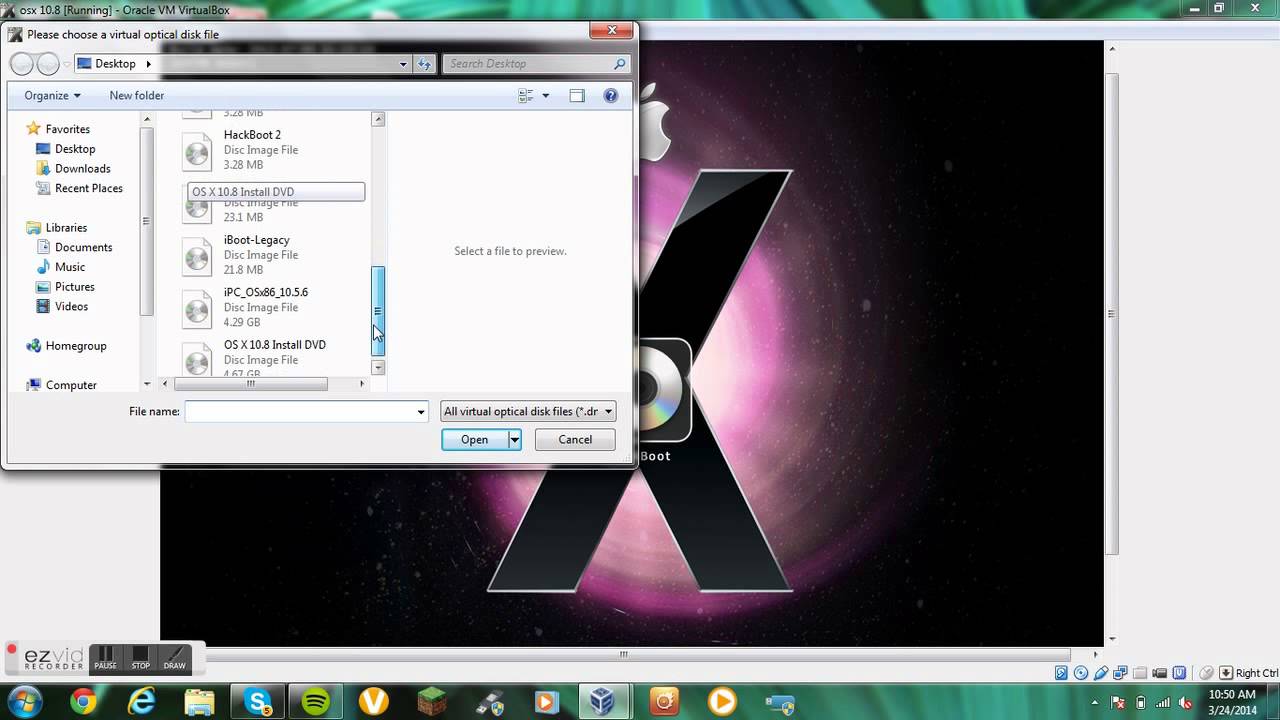Expand the view options dropdown arrow

point(545,96)
